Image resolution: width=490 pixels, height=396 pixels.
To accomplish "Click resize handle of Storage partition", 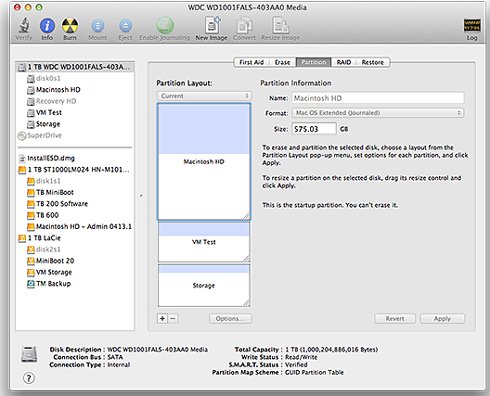I will (246, 303).
